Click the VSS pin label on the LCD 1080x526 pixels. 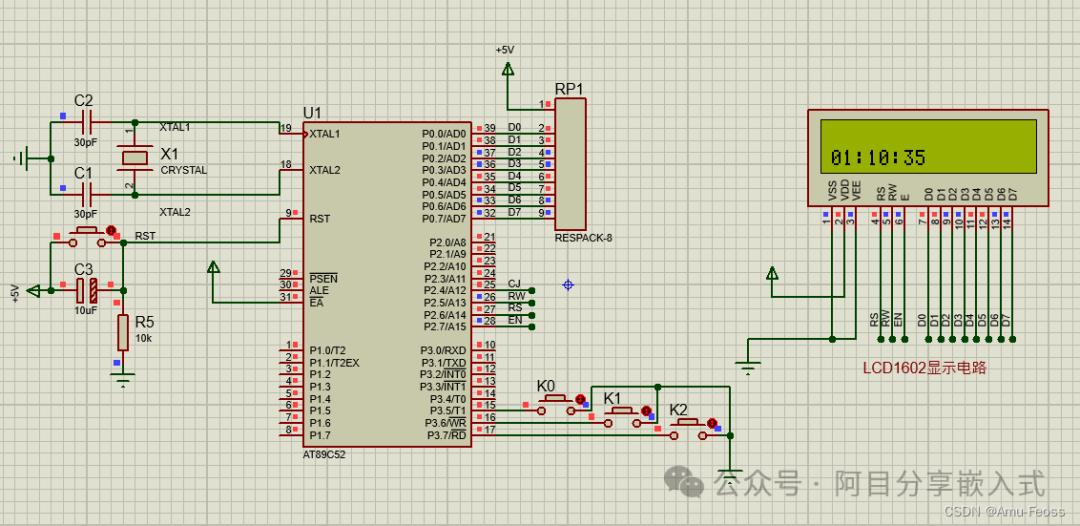[832, 191]
